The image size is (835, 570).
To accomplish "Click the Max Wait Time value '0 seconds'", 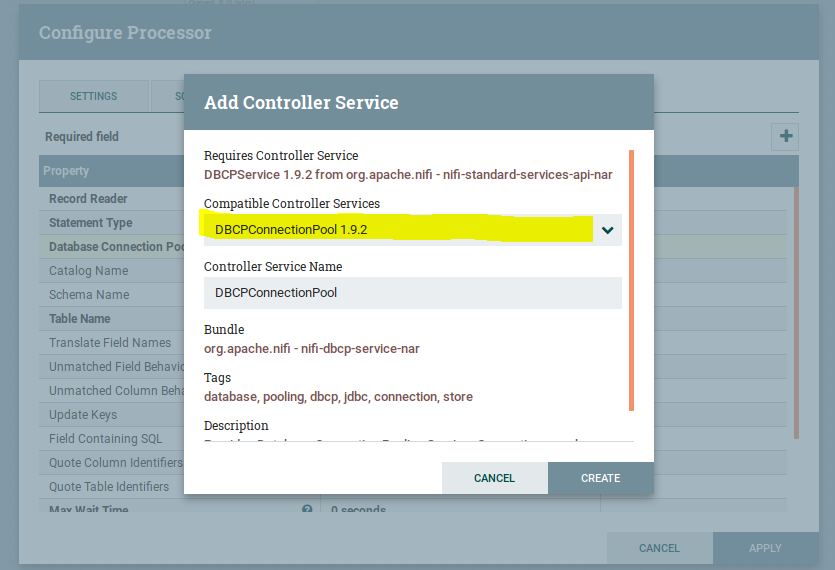I will pos(358,511).
